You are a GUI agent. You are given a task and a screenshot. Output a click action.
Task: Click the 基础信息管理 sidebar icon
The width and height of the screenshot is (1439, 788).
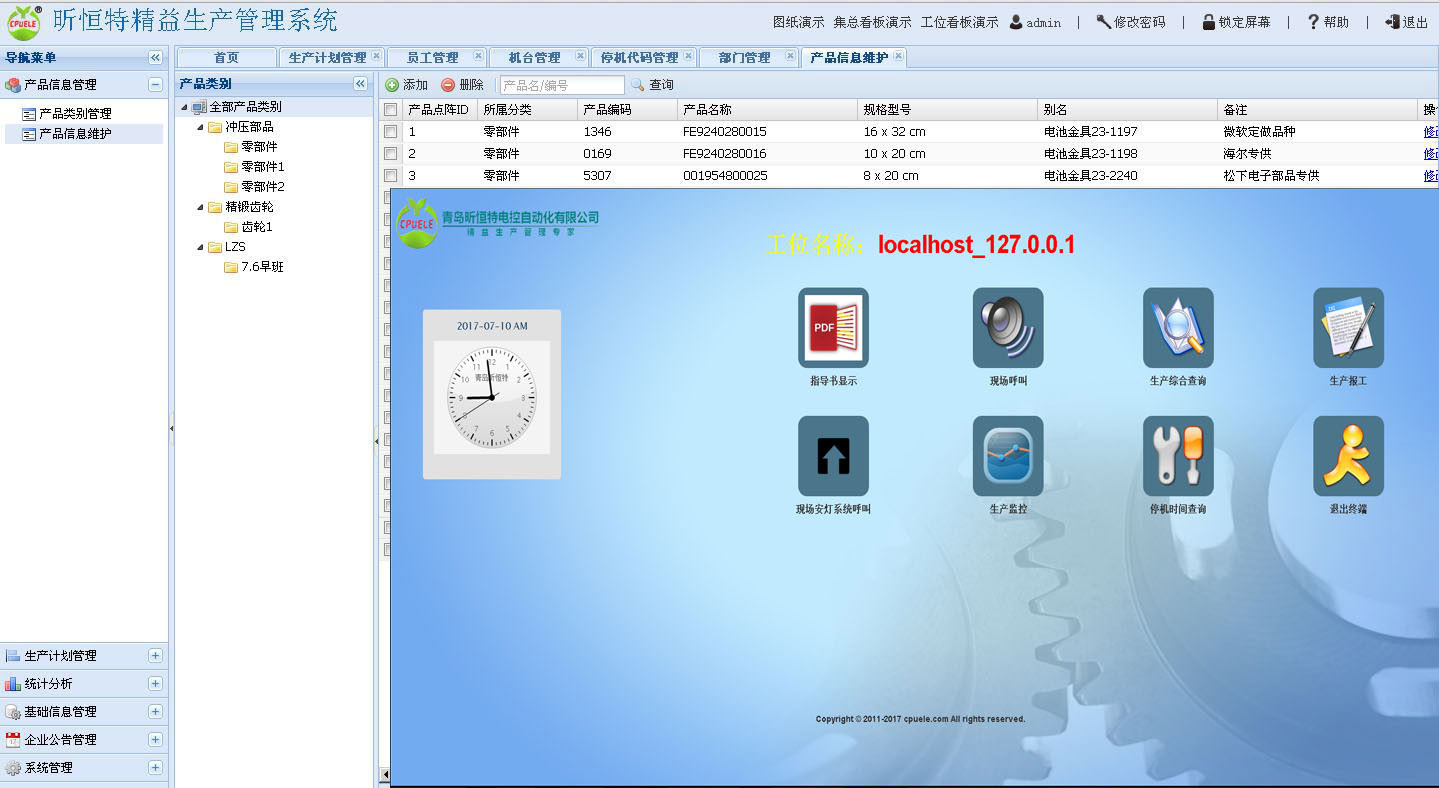tap(13, 712)
